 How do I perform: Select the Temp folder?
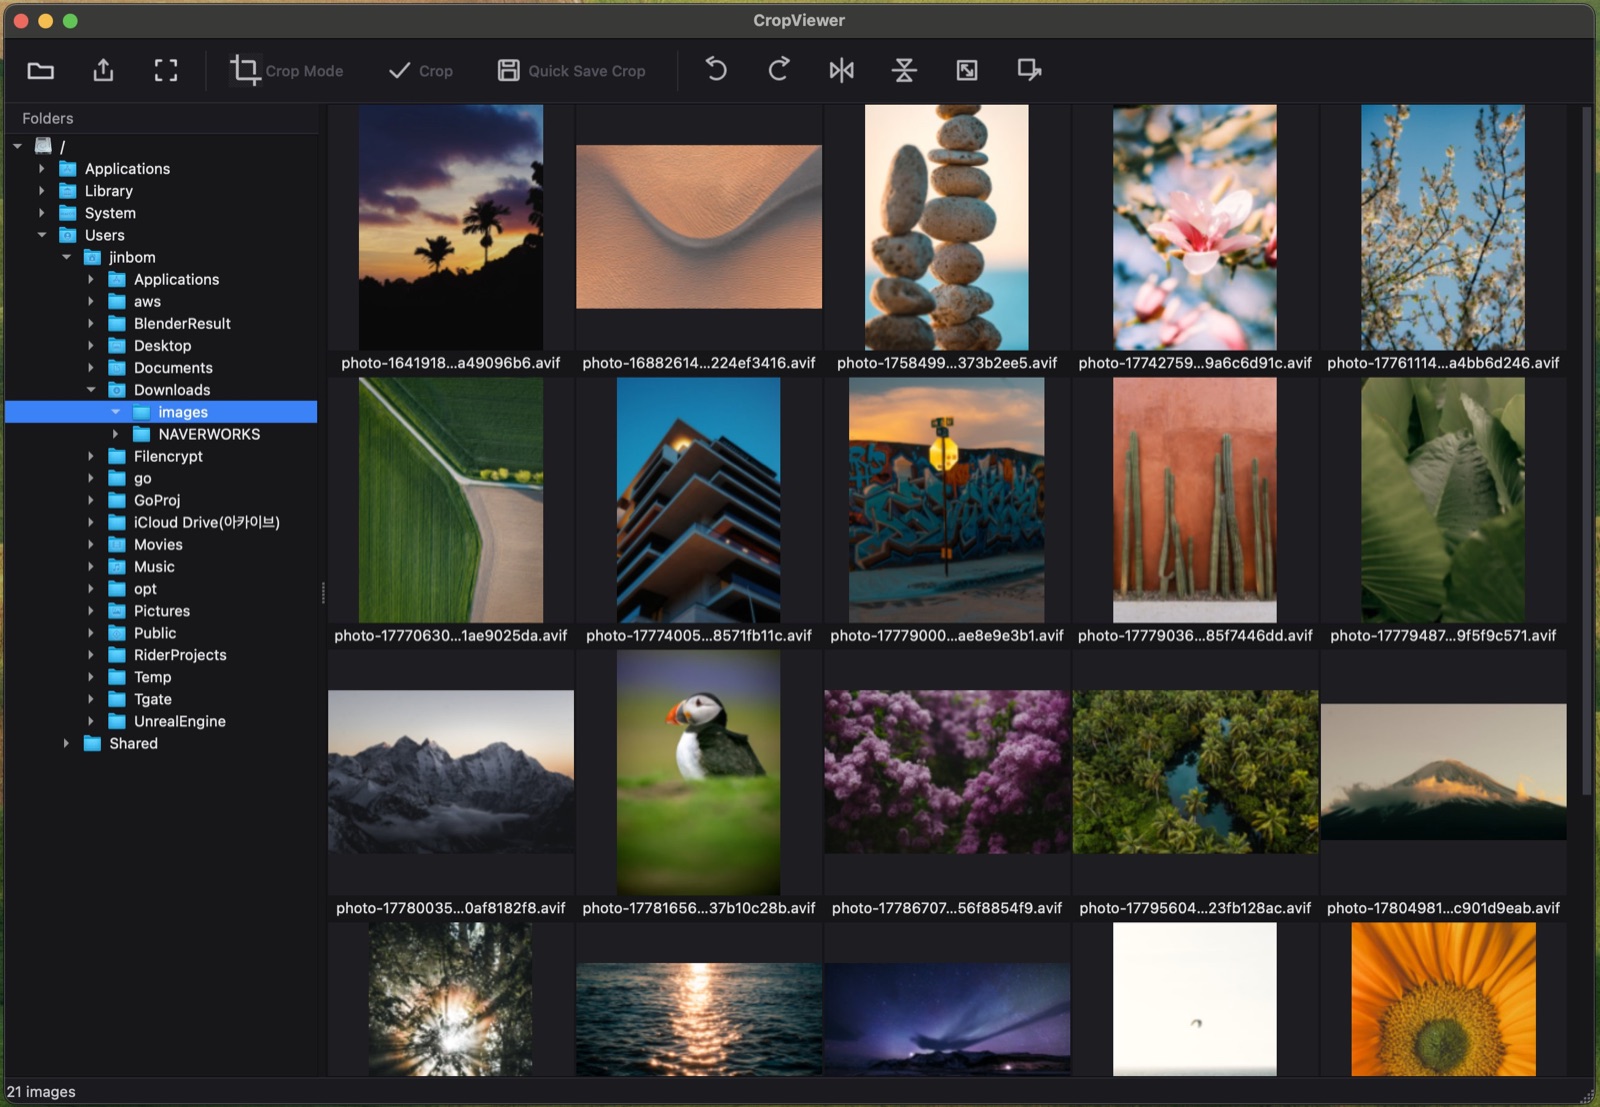pyautogui.click(x=152, y=677)
